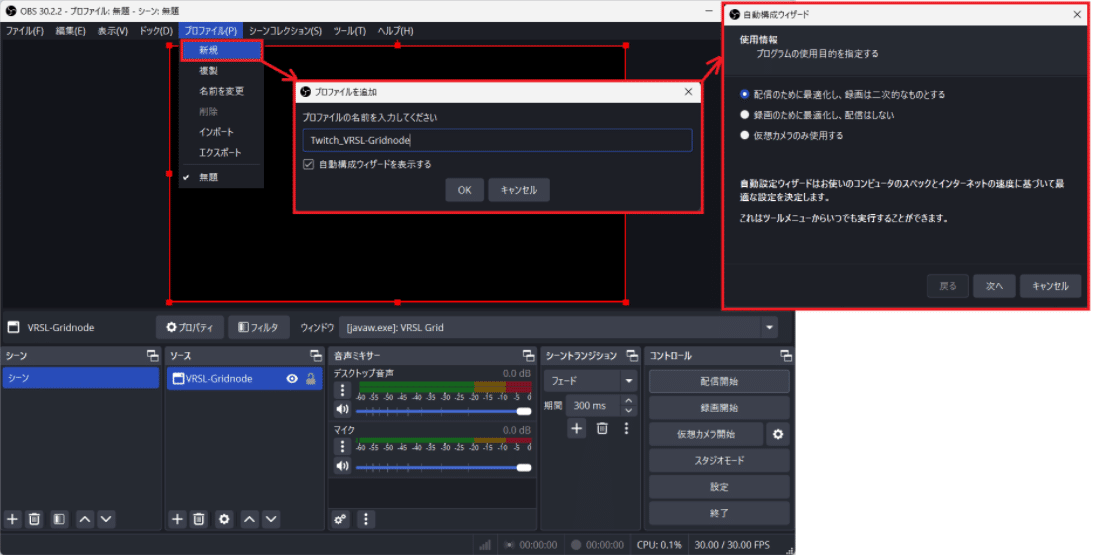
Task: Open audio mixer three-dot menu at bottom
Action: tap(366, 519)
